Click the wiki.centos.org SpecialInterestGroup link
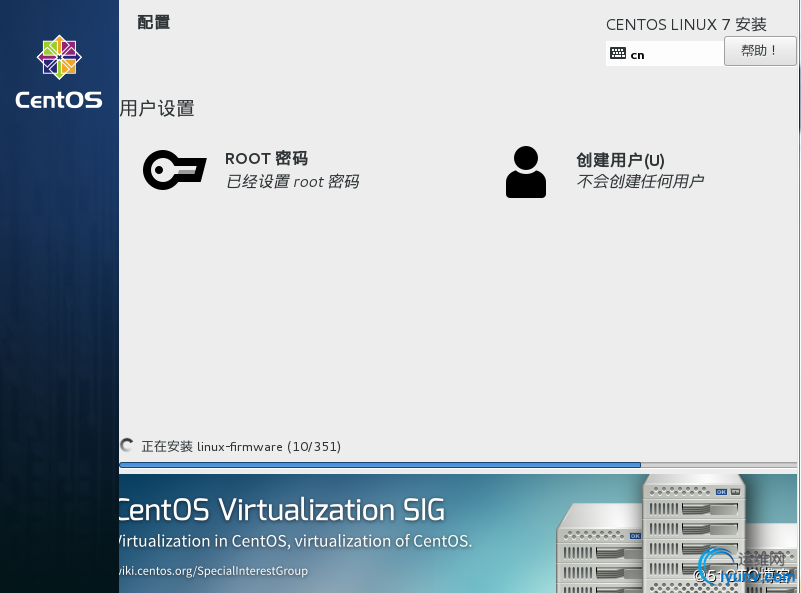Image resolution: width=801 pixels, height=593 pixels. coord(214,571)
